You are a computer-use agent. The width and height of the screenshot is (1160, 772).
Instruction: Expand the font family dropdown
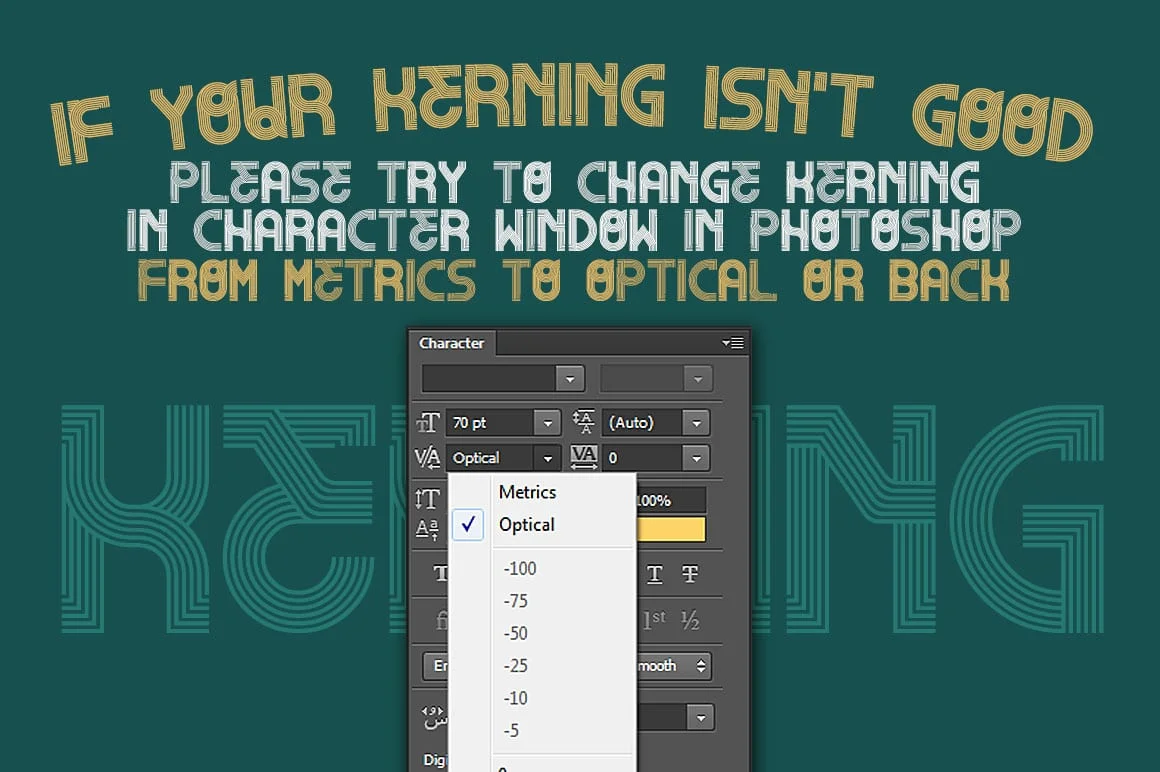570,379
